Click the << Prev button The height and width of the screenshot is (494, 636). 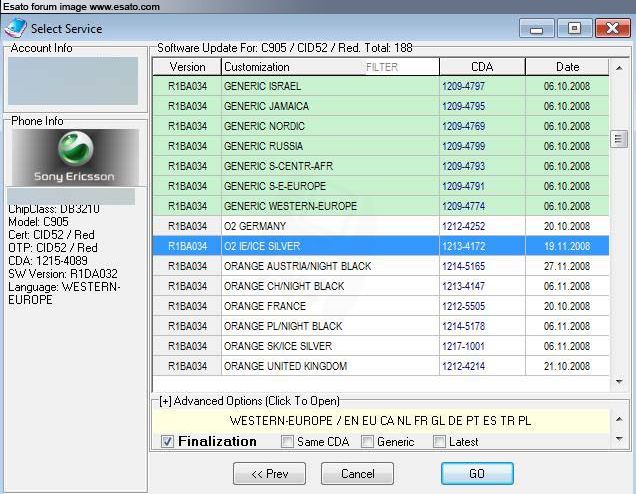[x=269, y=473]
